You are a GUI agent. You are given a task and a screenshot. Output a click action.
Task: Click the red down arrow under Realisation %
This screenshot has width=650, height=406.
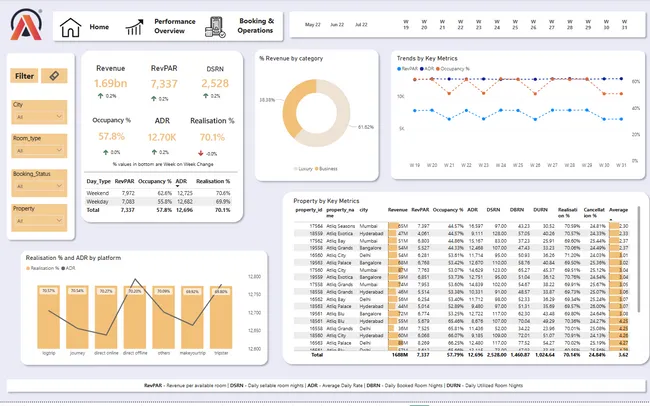coord(203,153)
